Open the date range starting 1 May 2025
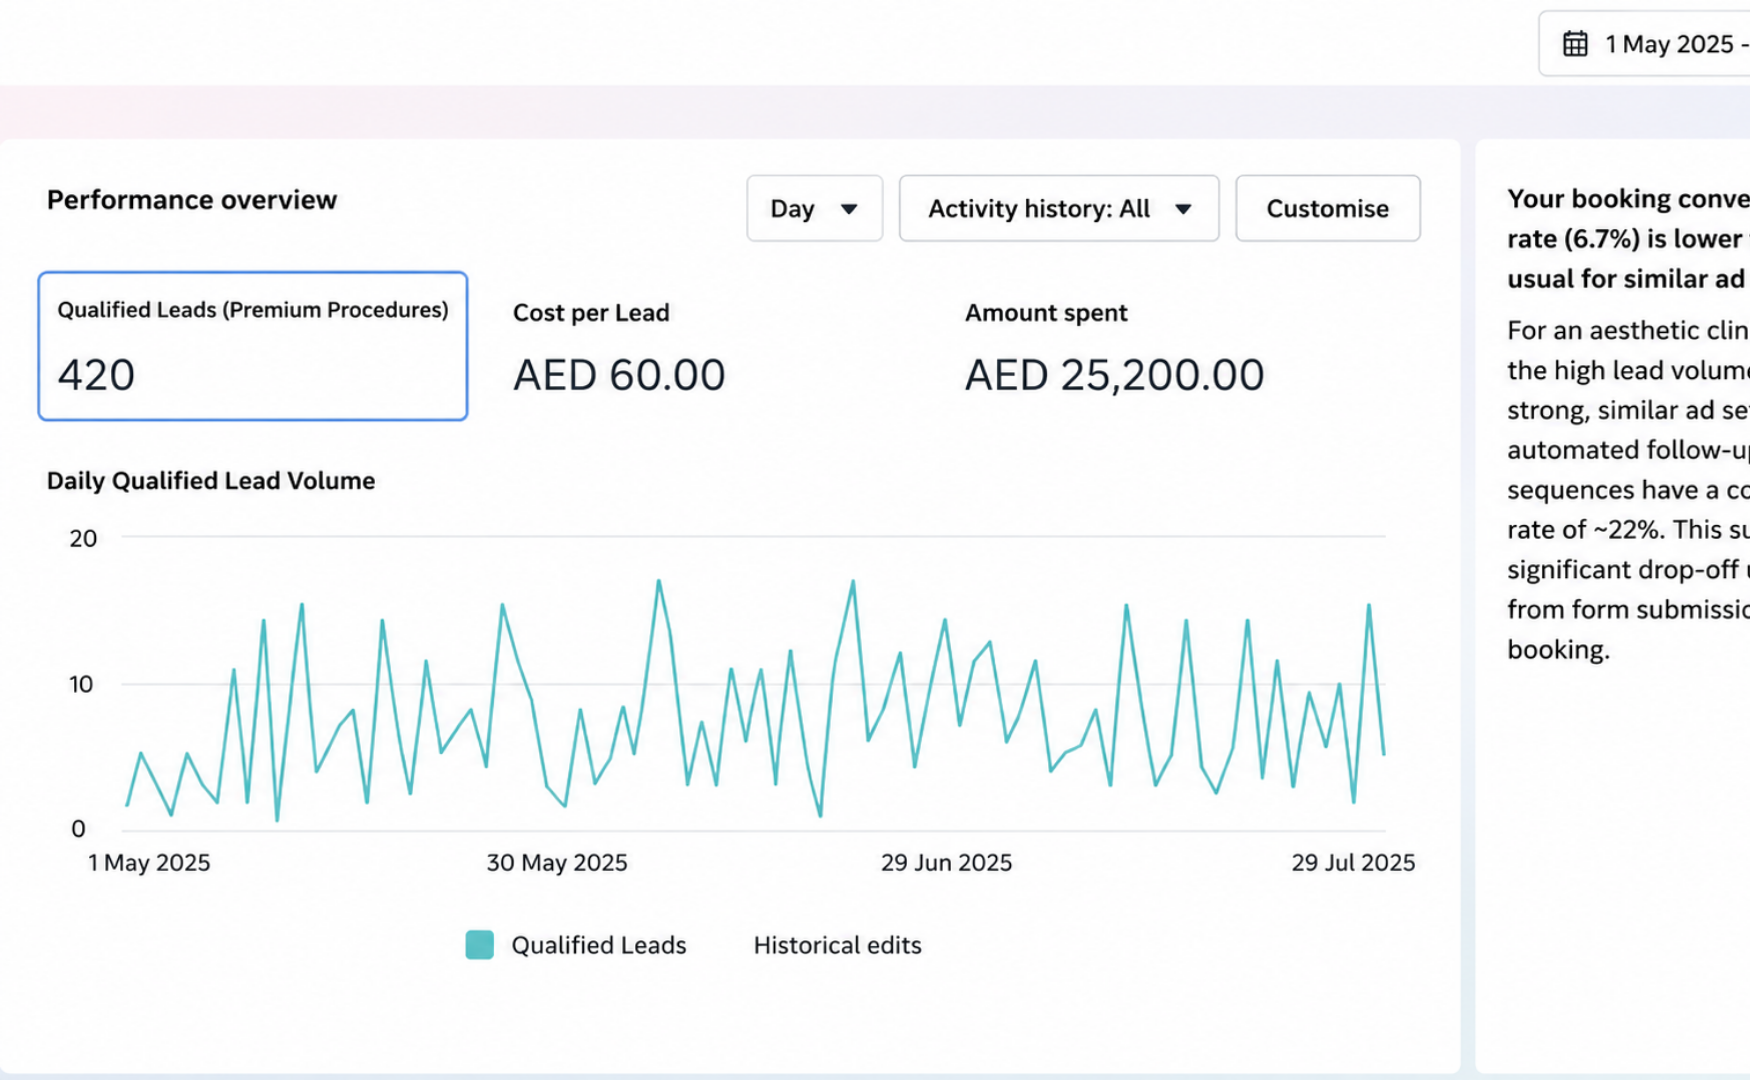This screenshot has width=1750, height=1080. pyautogui.click(x=1645, y=44)
